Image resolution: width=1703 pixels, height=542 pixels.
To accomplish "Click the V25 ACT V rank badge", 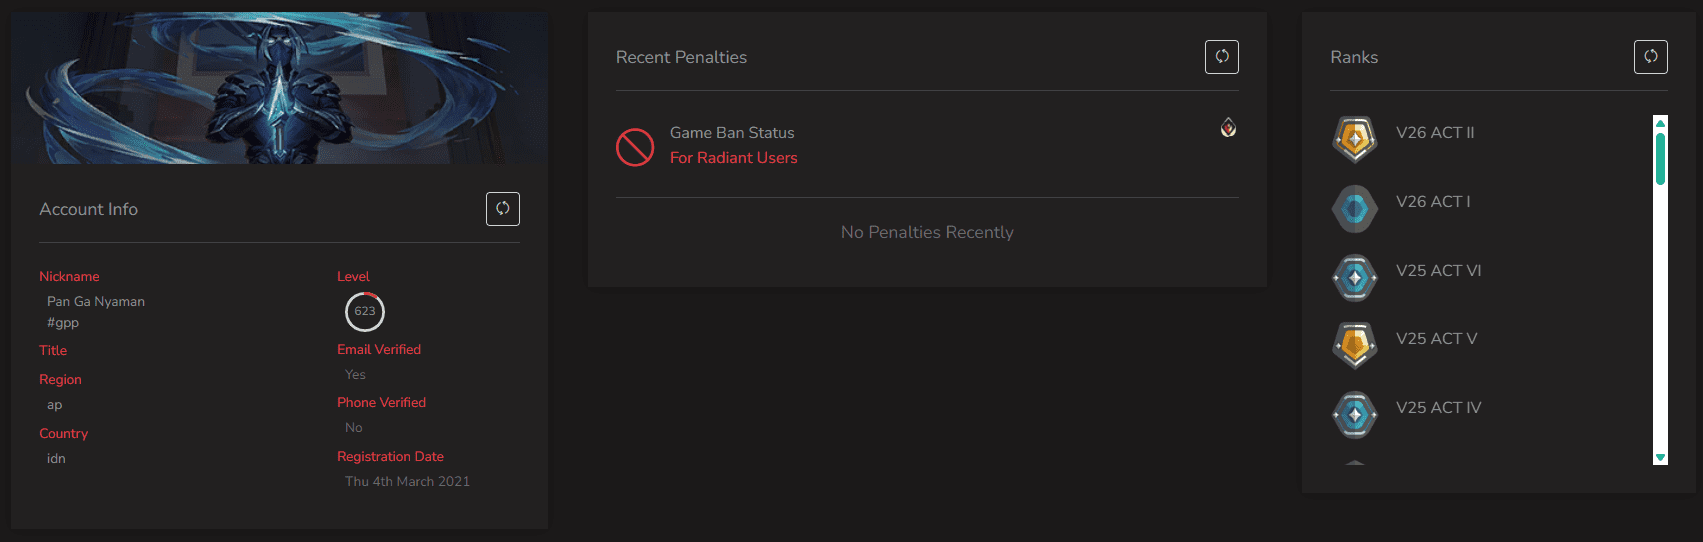I will 1355,345.
